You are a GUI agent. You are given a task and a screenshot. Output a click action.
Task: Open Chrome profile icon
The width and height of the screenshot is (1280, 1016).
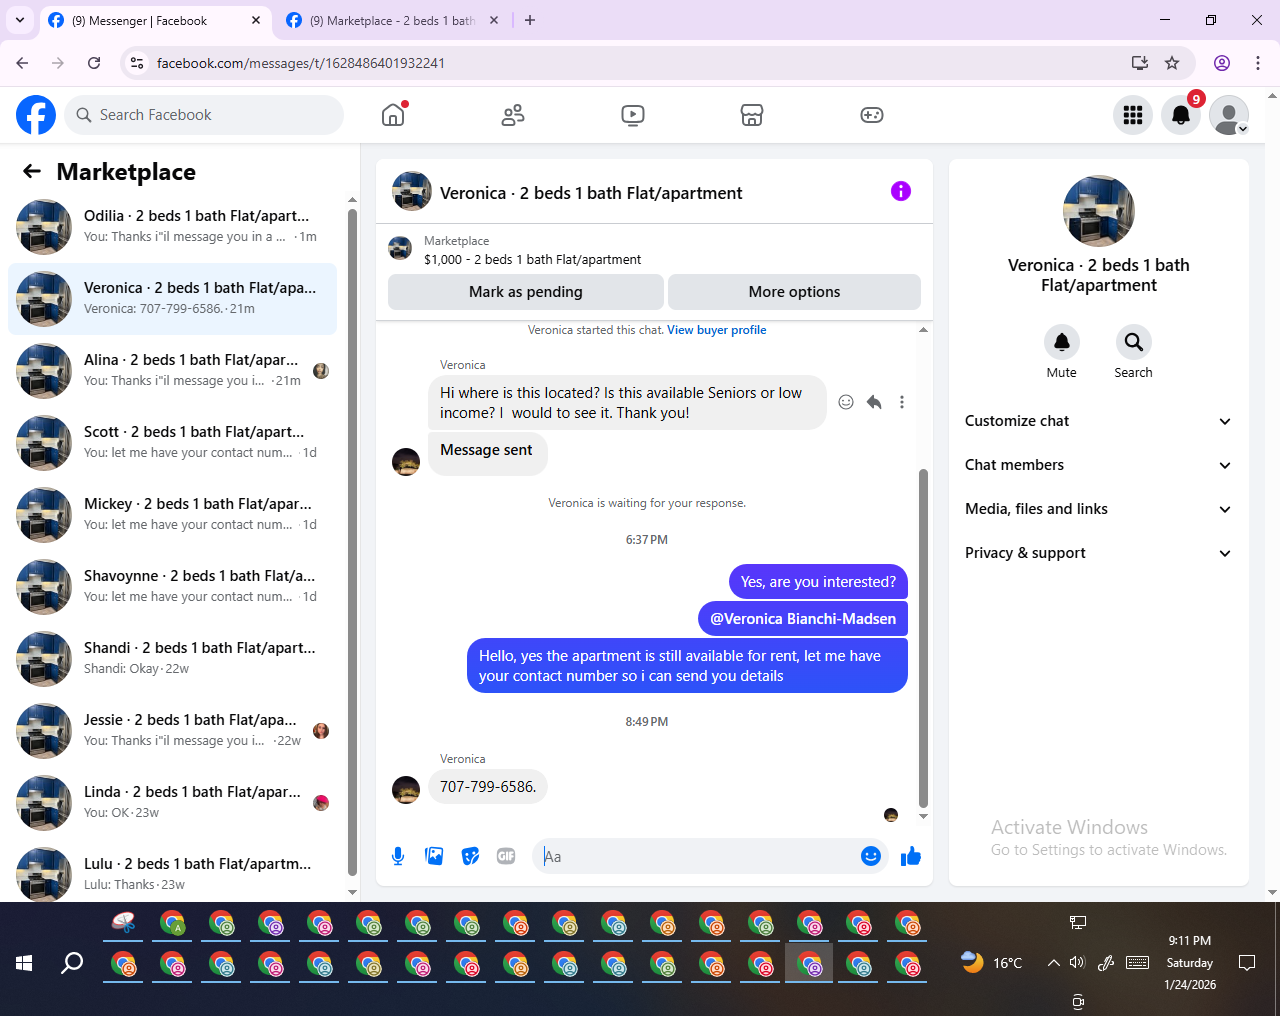(x=1222, y=63)
